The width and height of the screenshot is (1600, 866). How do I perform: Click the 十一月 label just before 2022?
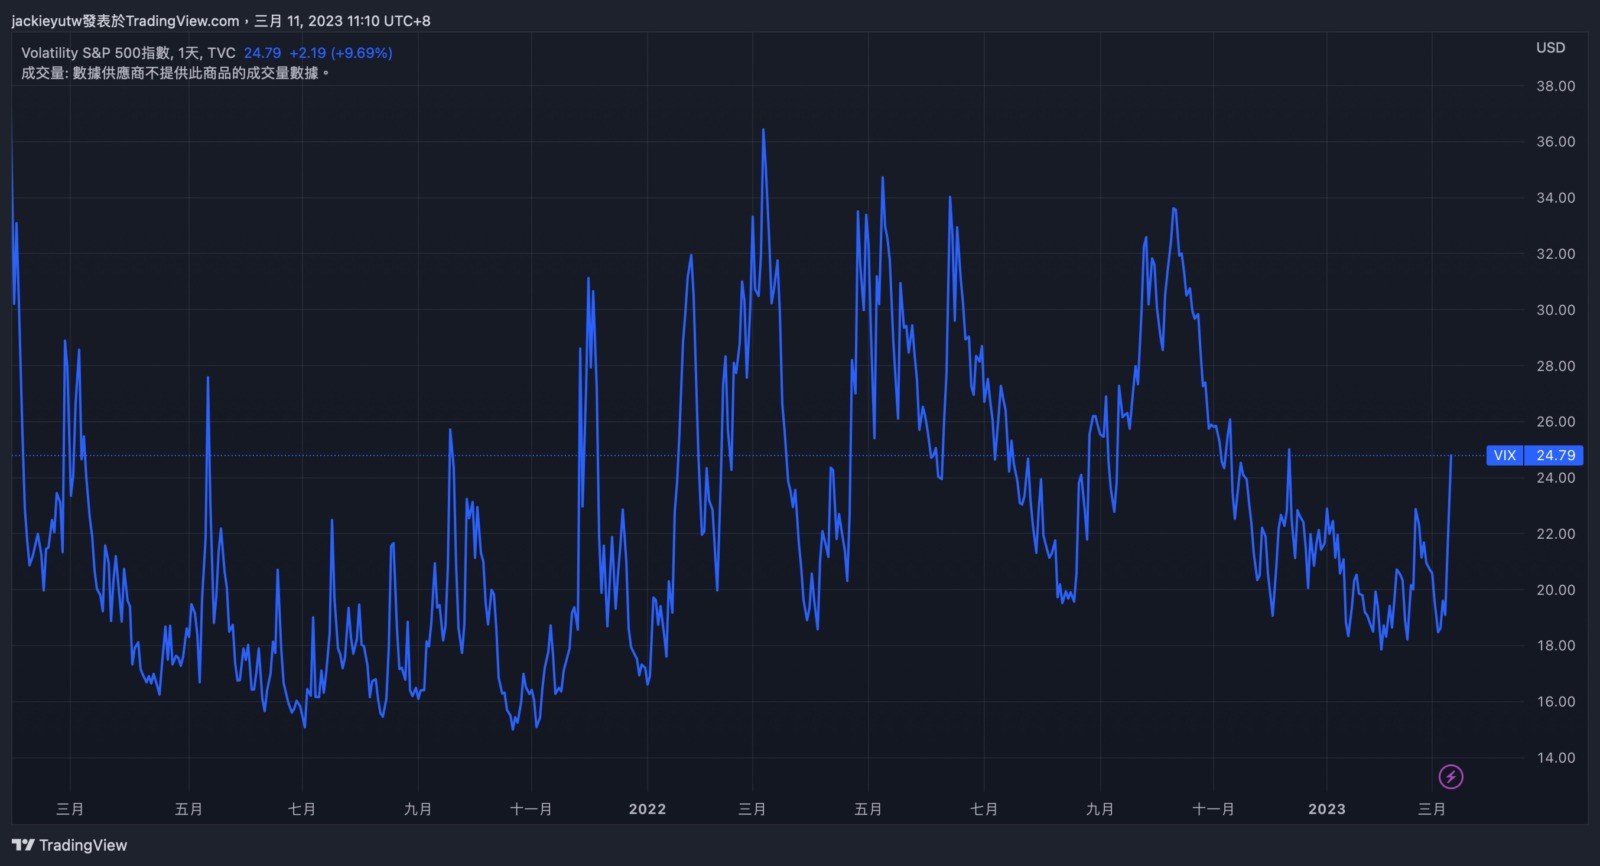530,809
